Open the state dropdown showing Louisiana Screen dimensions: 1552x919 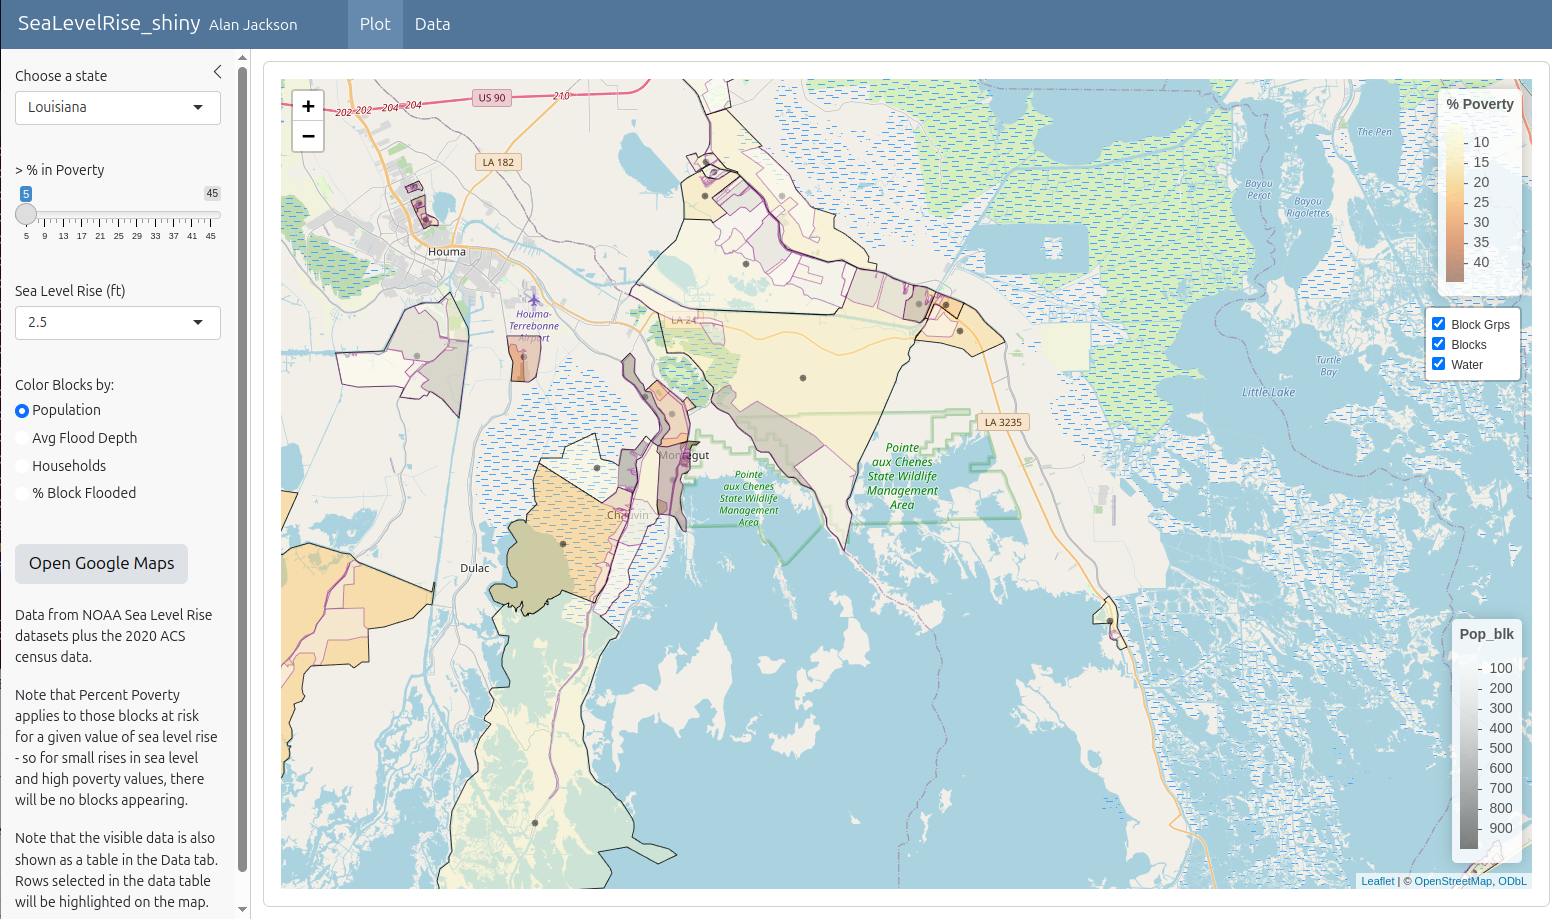click(x=118, y=107)
